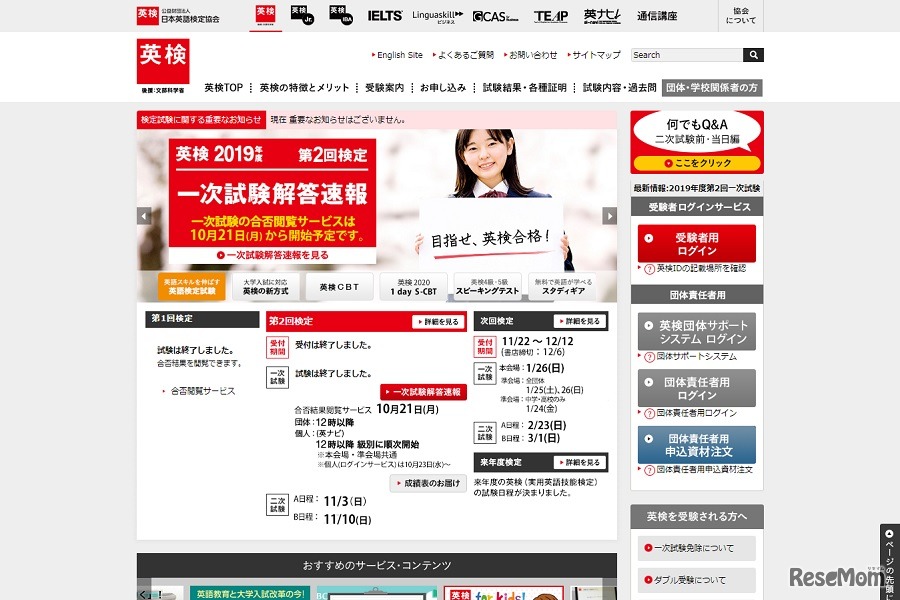
Task: Open 英検の特徴とメリット menu
Action: coord(304,88)
